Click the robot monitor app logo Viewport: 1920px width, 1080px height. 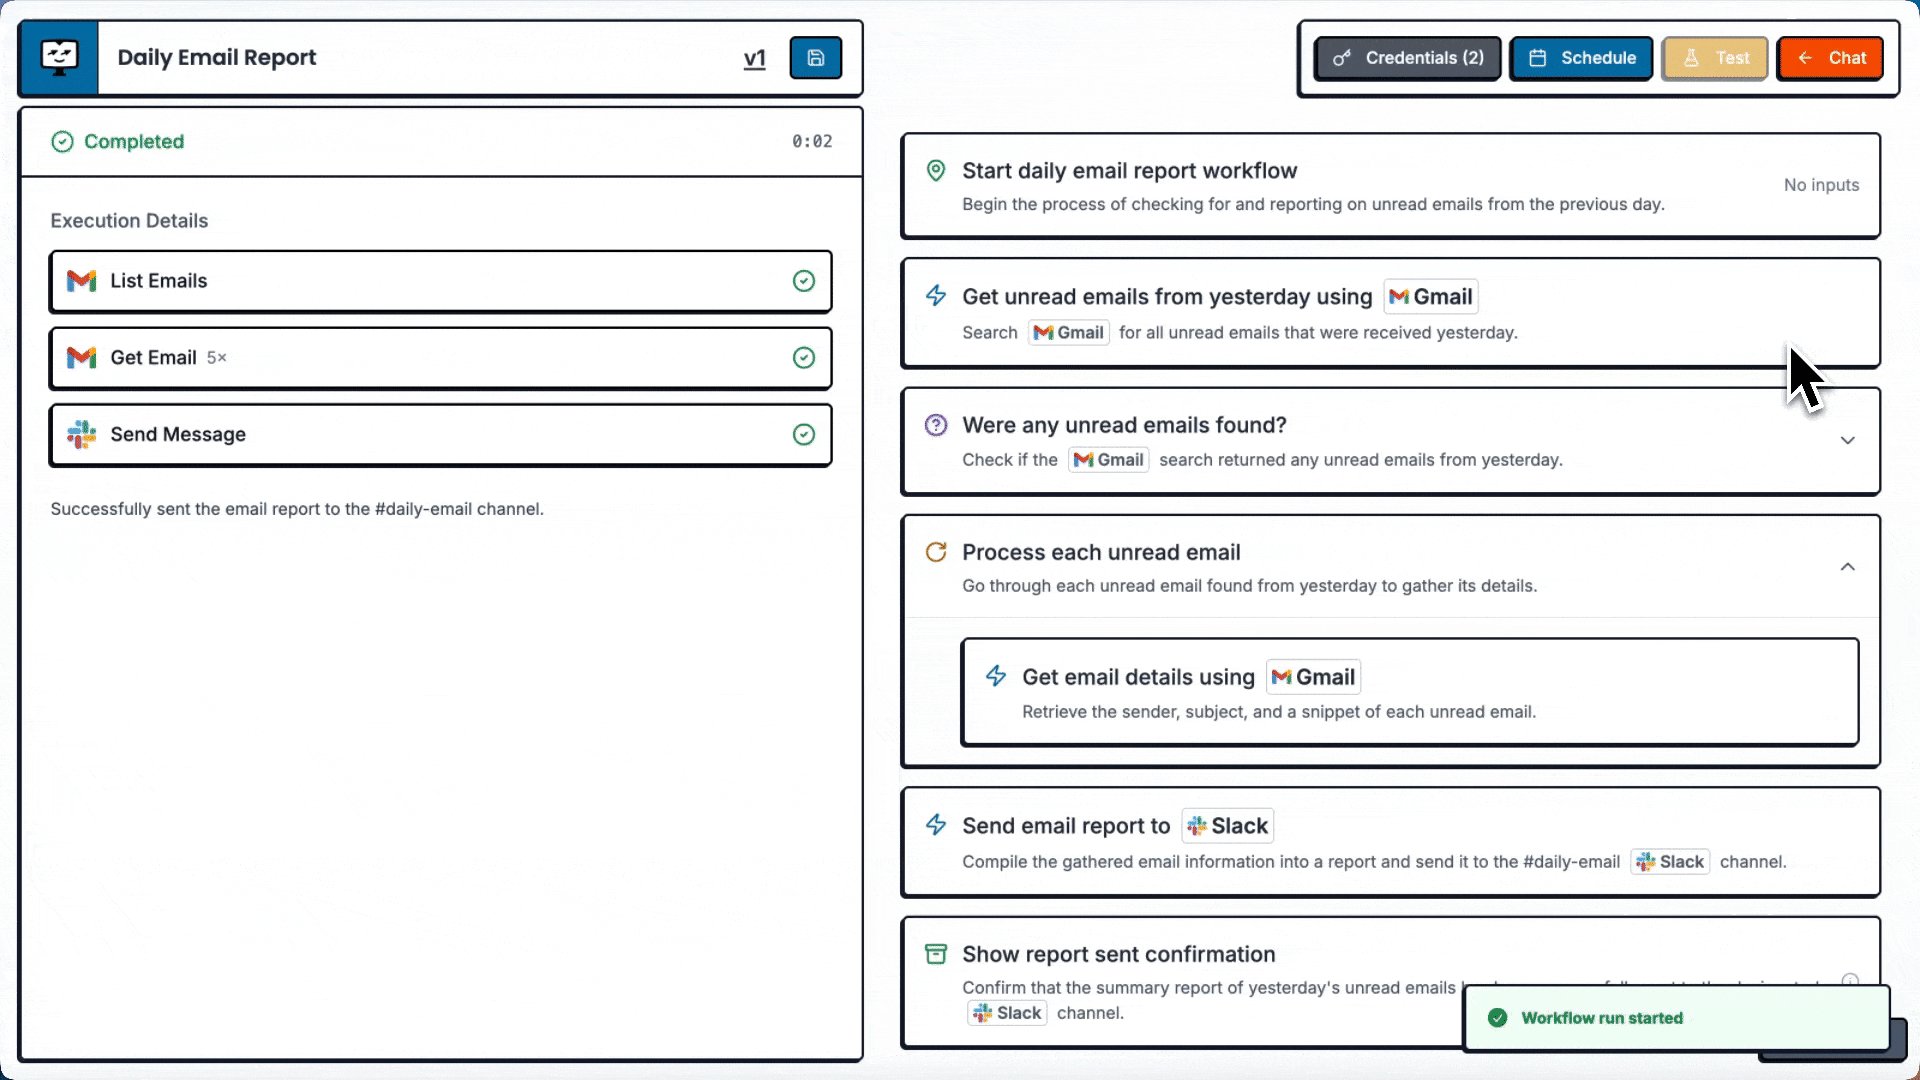pyautogui.click(x=59, y=57)
